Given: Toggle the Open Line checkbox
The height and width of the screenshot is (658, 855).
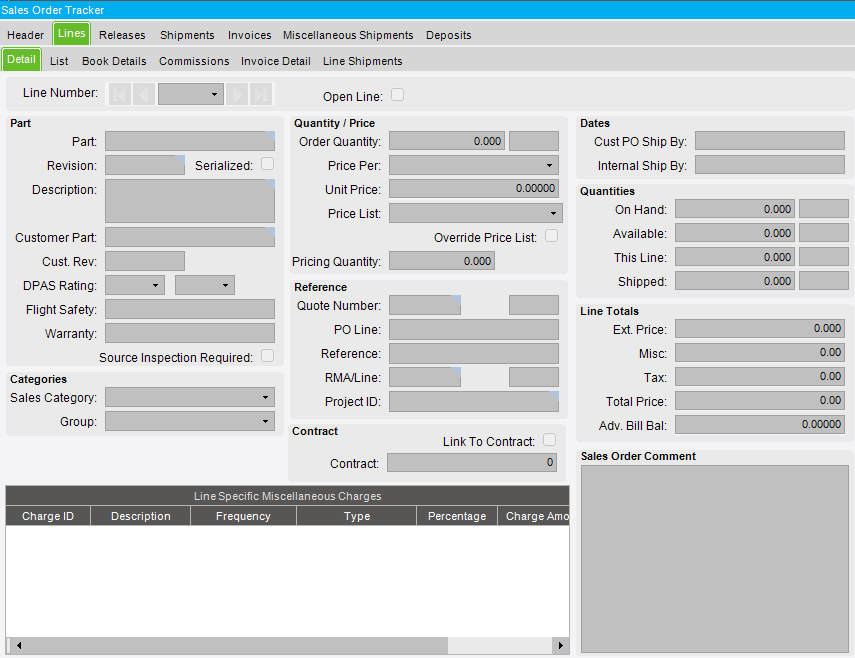Looking at the screenshot, I should [397, 95].
